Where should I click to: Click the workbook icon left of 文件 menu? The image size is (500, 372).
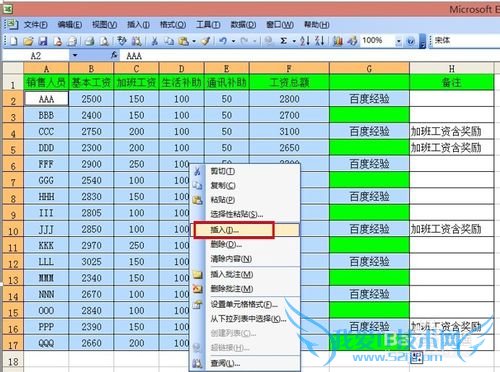[12, 24]
